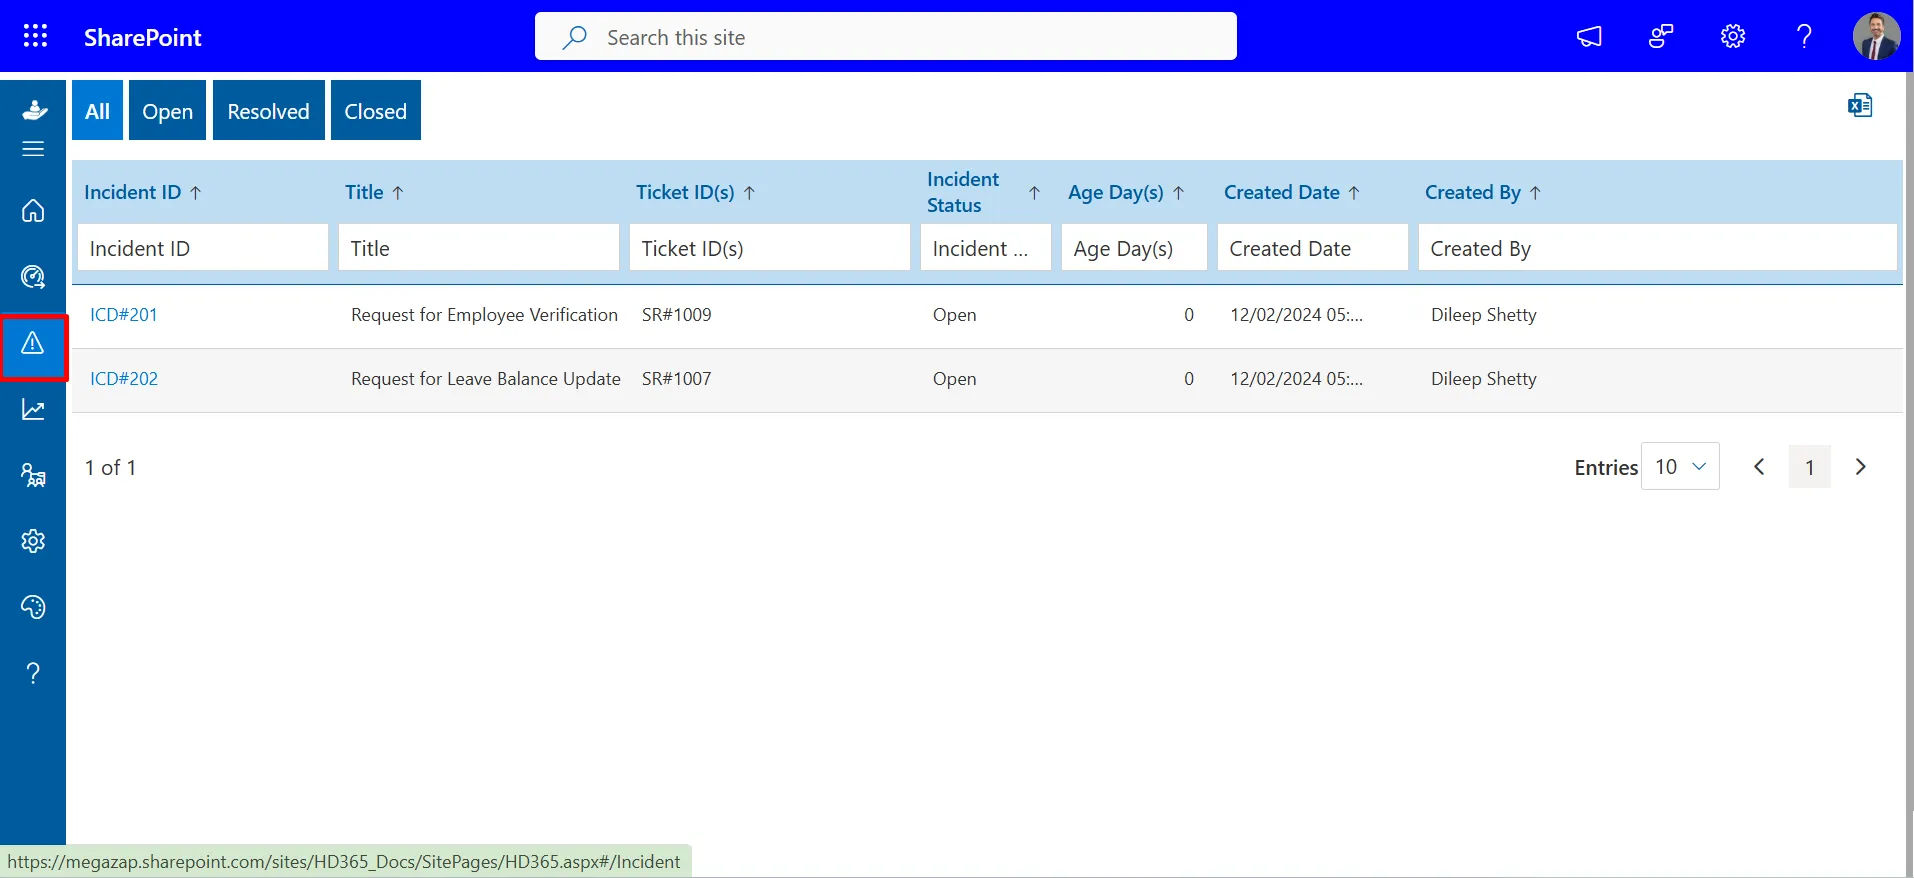Sort by Age Day(s) column arrow

[1178, 193]
